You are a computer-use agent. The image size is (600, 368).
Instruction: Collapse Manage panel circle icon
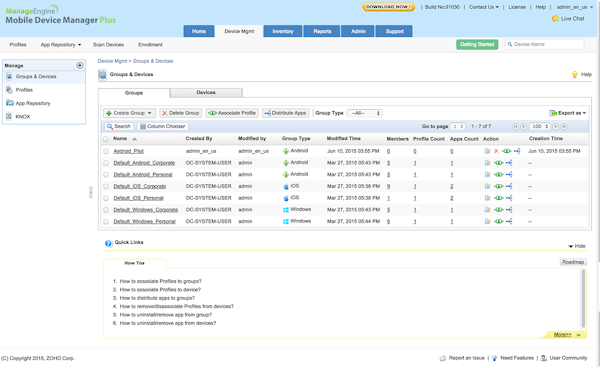(x=80, y=65)
